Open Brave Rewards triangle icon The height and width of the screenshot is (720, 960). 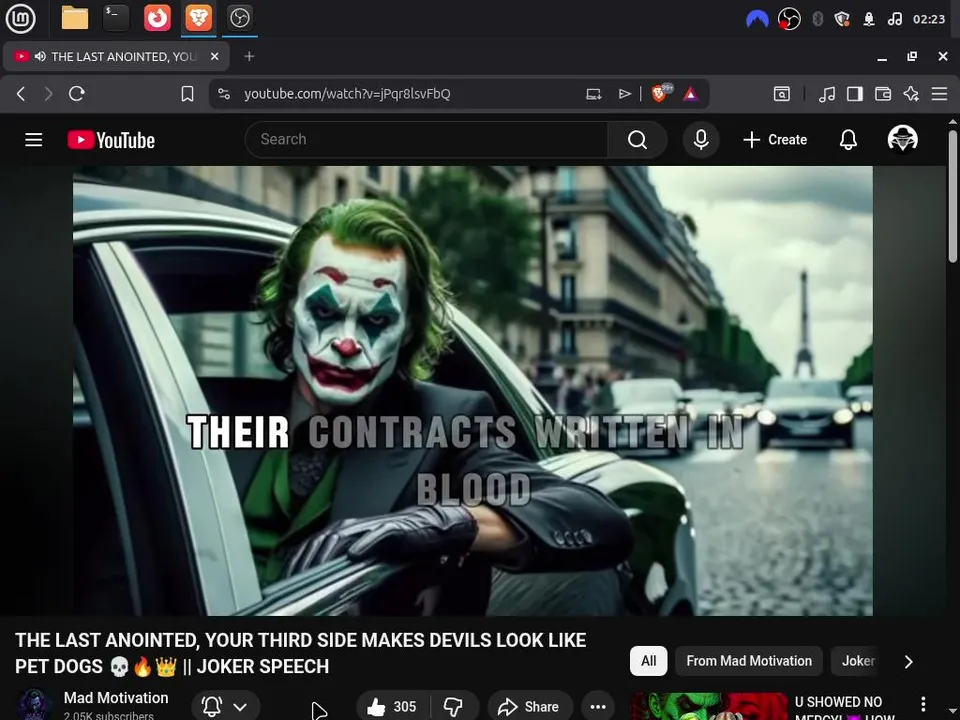click(x=691, y=94)
